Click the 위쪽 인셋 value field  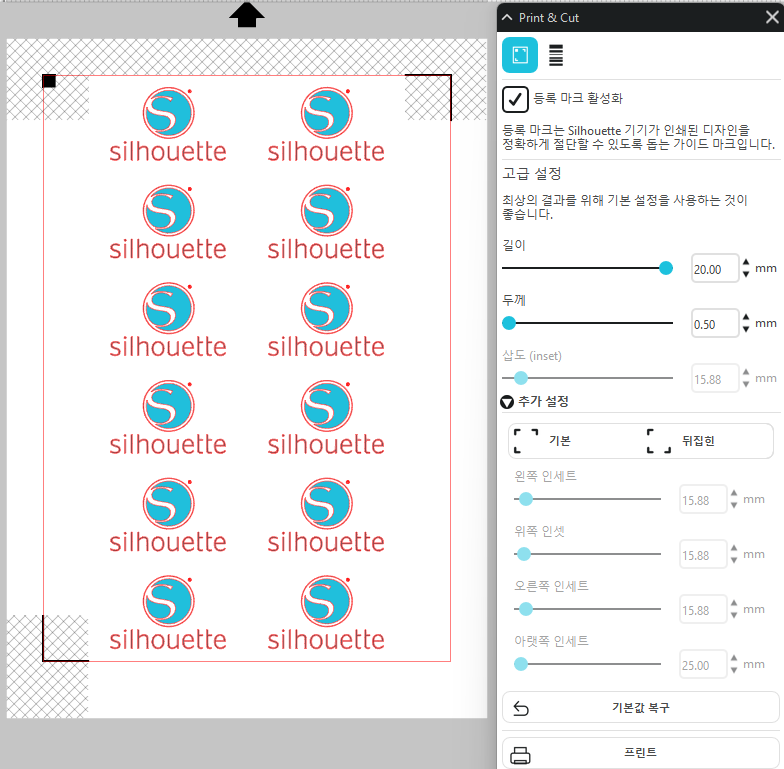coord(703,554)
